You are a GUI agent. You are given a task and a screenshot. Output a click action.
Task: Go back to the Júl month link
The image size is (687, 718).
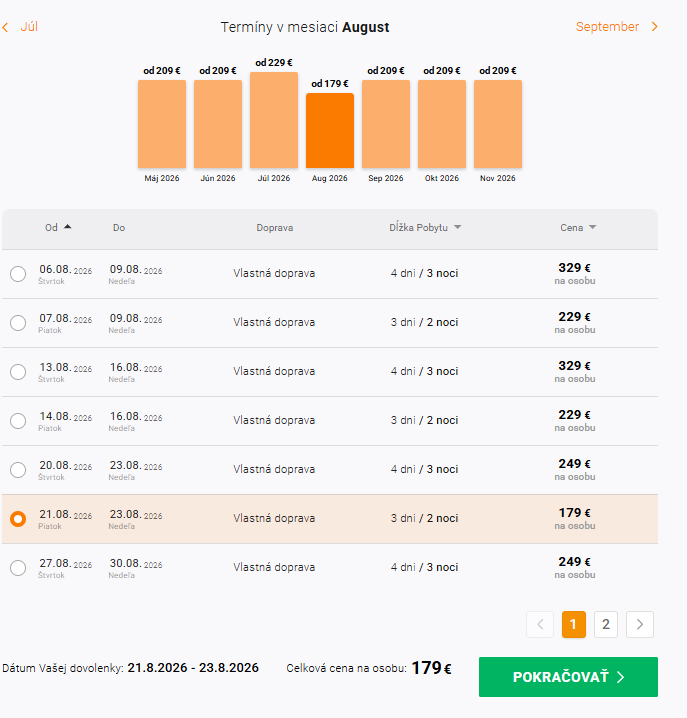29,27
